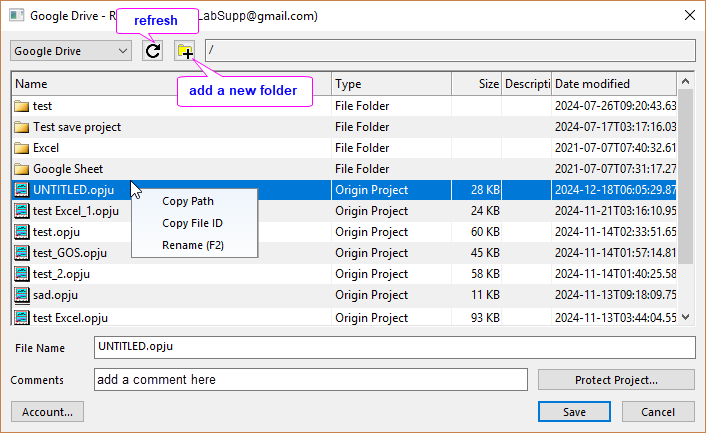Click the Protect Project... button
The height and width of the screenshot is (433, 706).
pyautogui.click(x=616, y=380)
